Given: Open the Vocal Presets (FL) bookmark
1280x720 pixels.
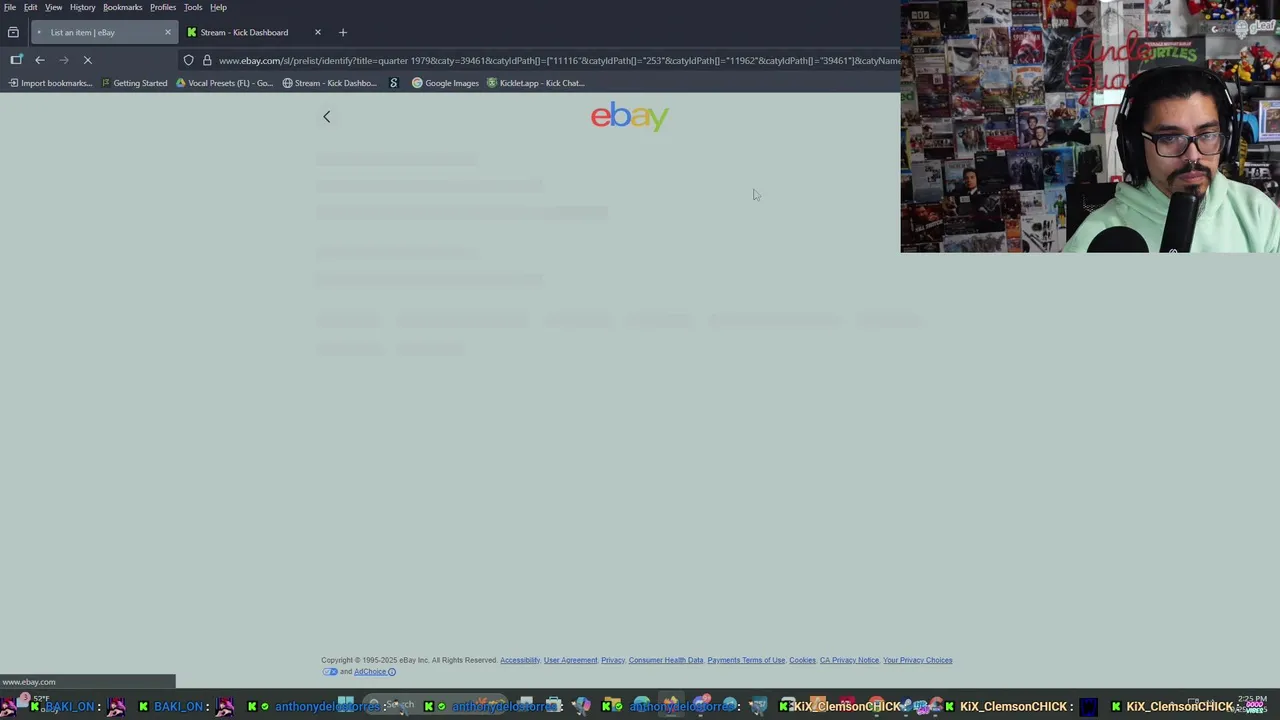Looking at the screenshot, I should coord(224,83).
